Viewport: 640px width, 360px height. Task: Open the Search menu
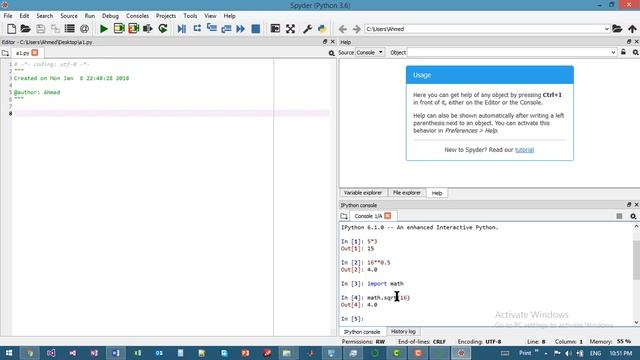tap(44, 16)
